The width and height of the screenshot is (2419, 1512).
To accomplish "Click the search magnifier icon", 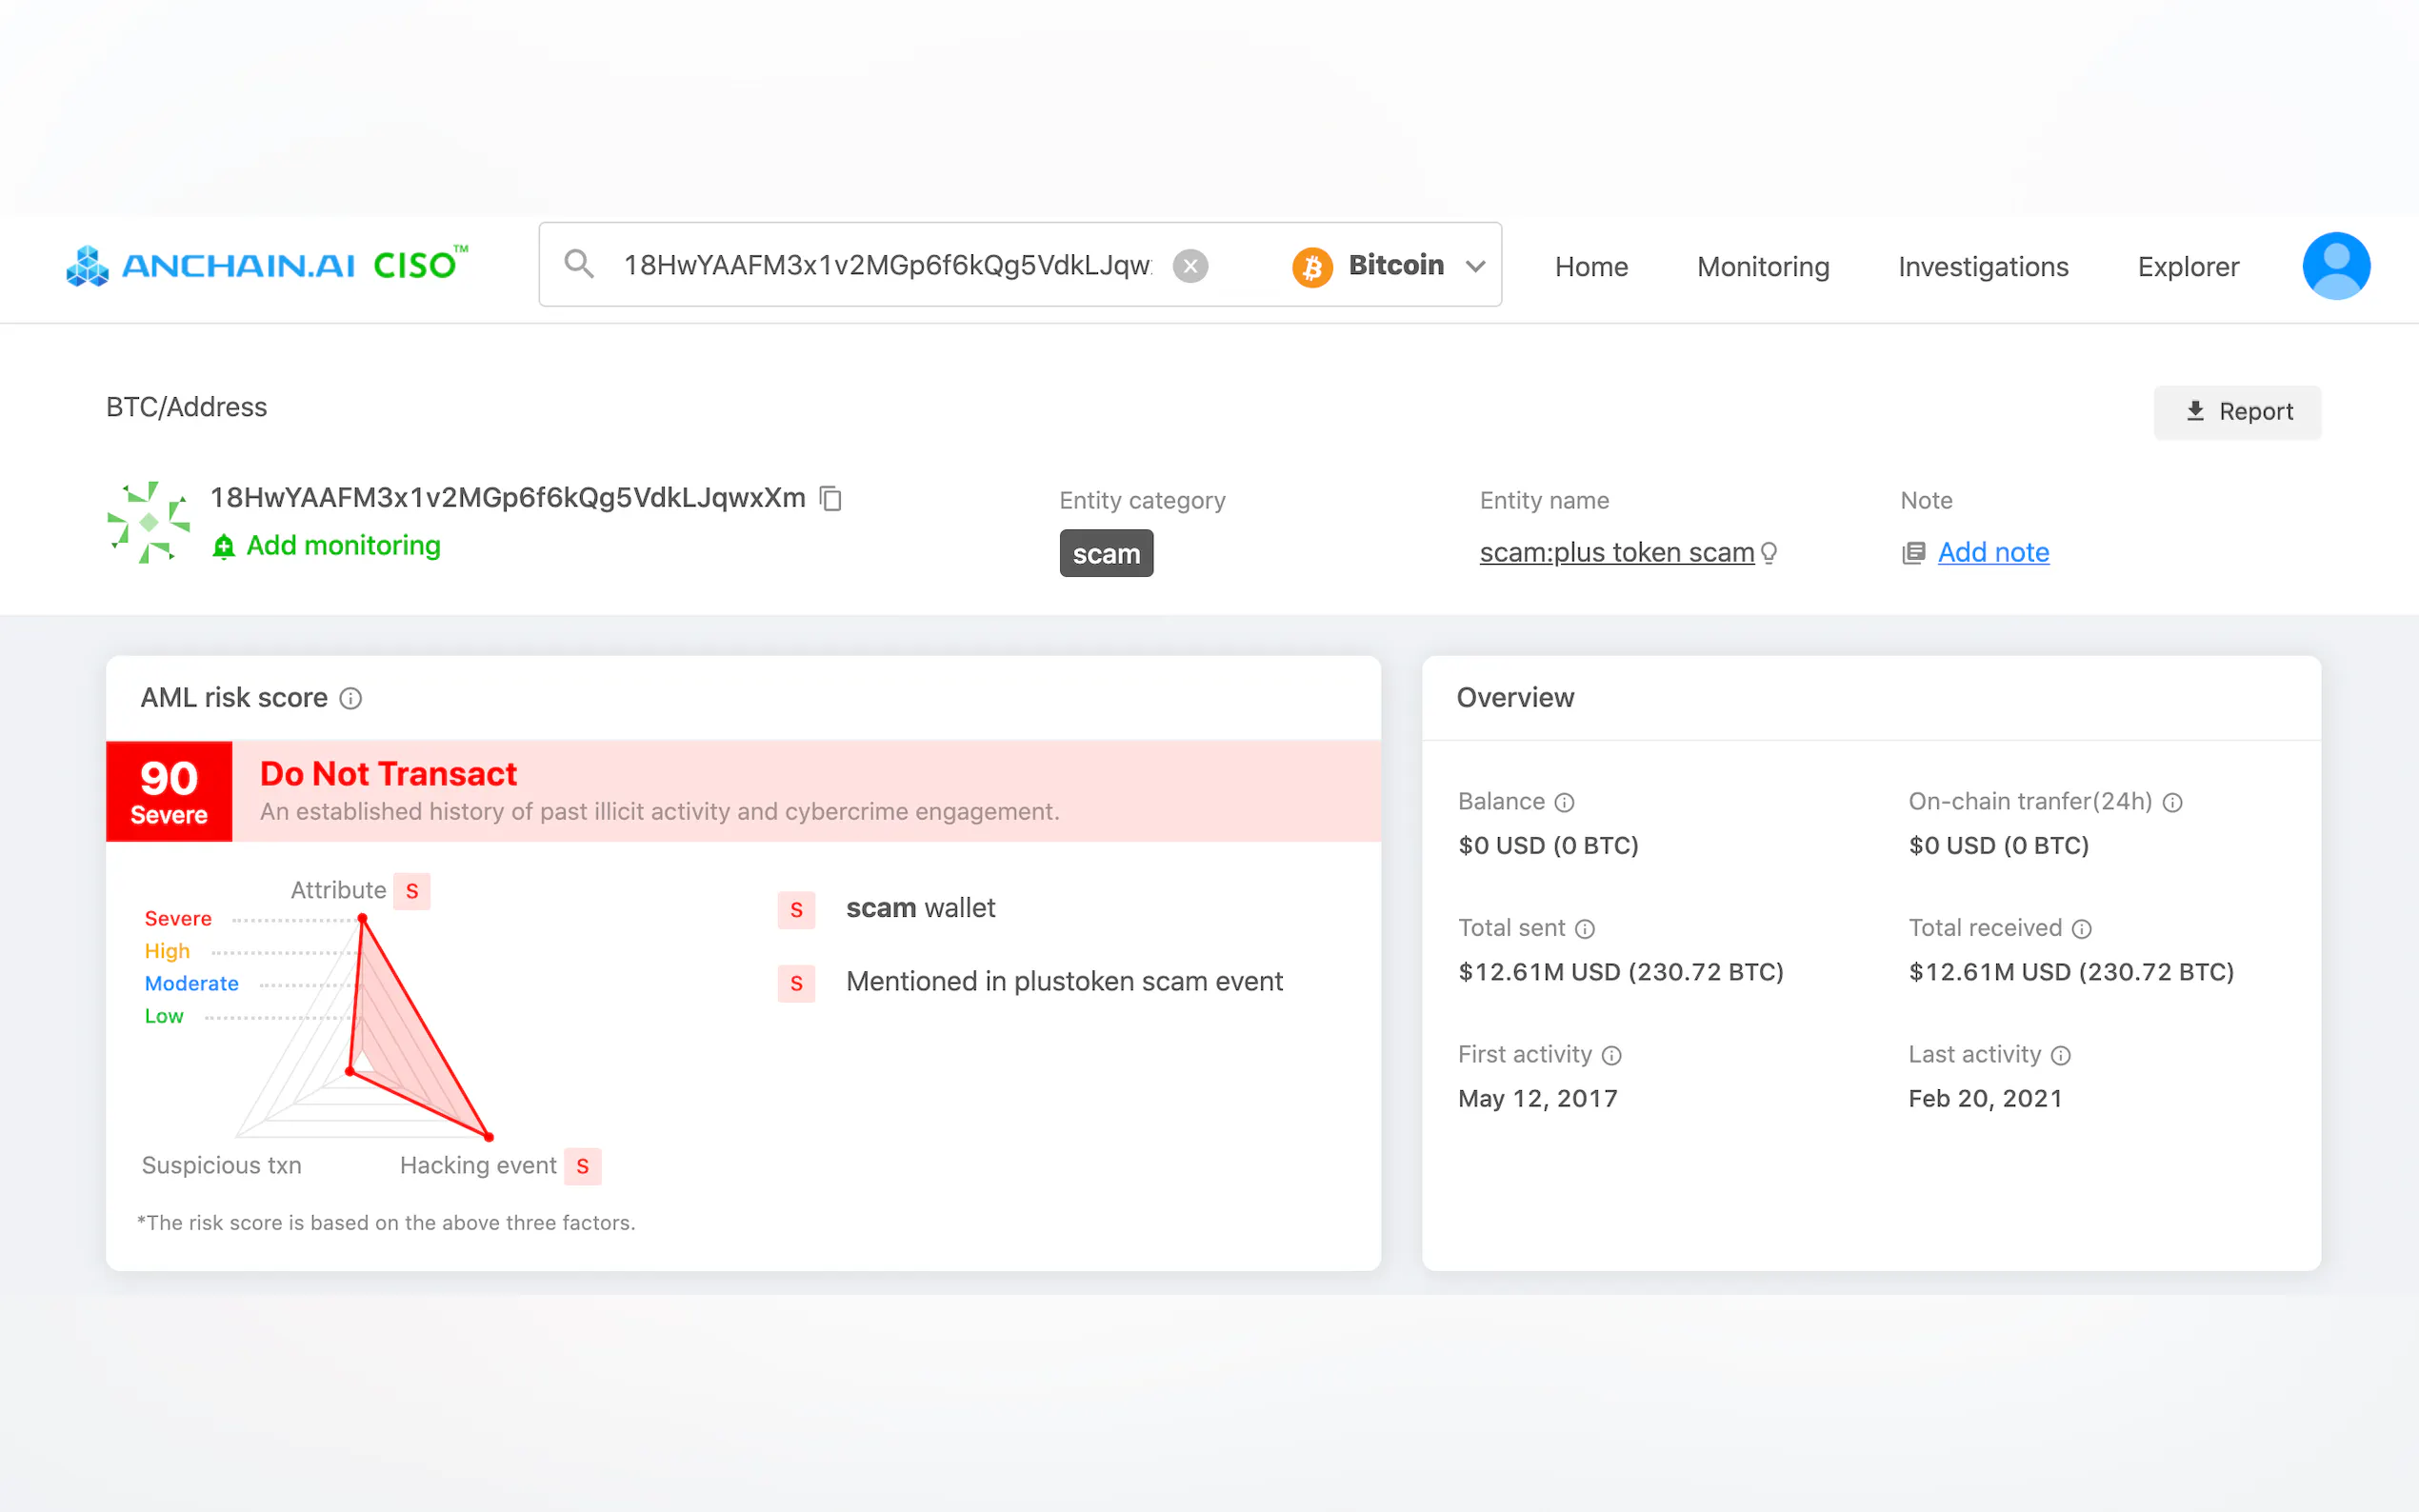I will coord(579,265).
